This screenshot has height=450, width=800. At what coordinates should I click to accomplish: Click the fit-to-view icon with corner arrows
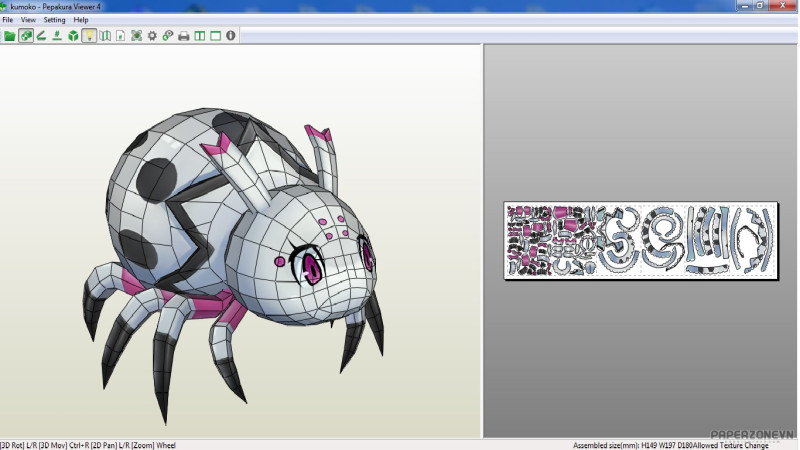point(136,36)
